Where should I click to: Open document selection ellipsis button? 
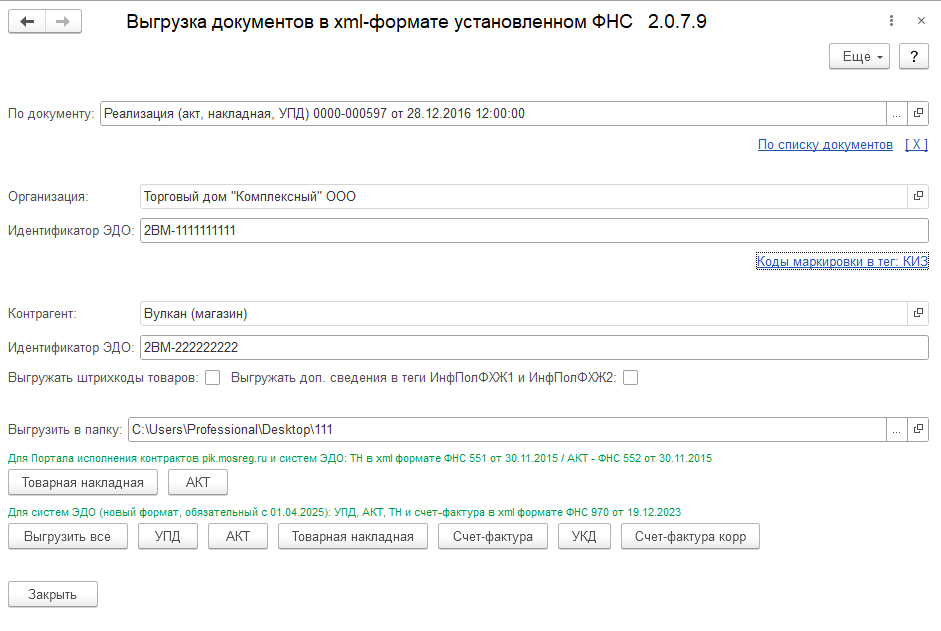897,113
